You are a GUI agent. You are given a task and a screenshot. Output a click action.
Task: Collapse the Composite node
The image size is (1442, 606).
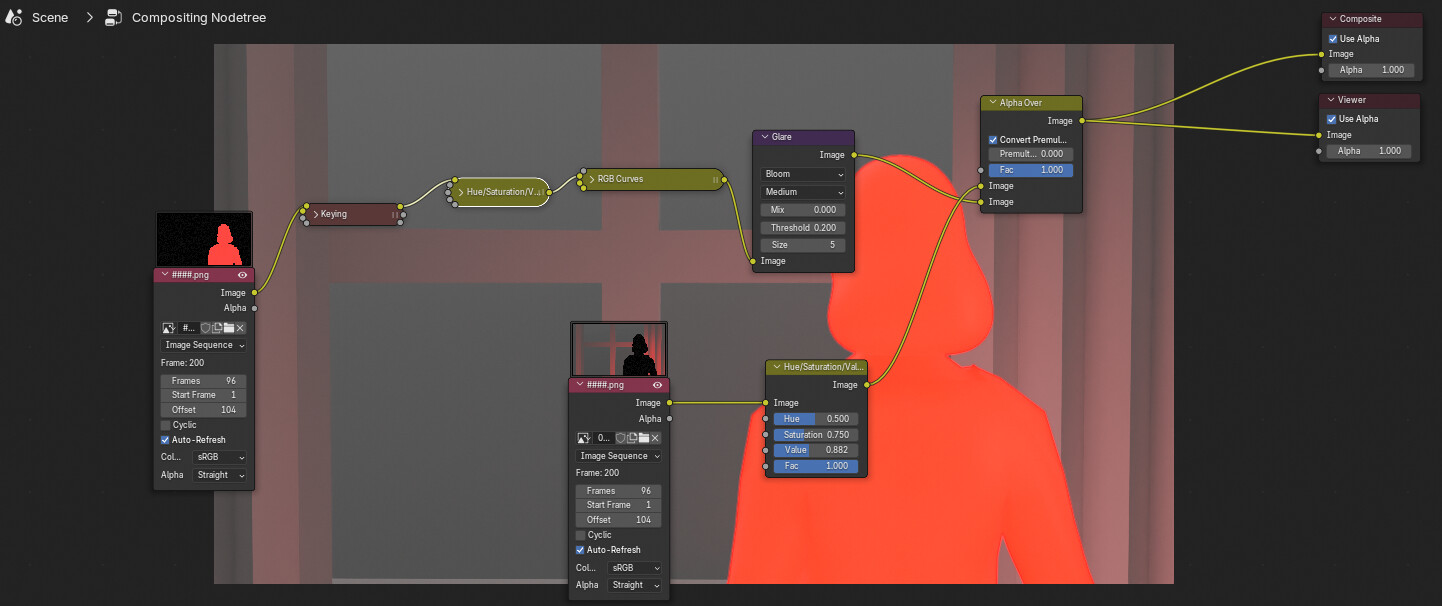(x=1333, y=19)
